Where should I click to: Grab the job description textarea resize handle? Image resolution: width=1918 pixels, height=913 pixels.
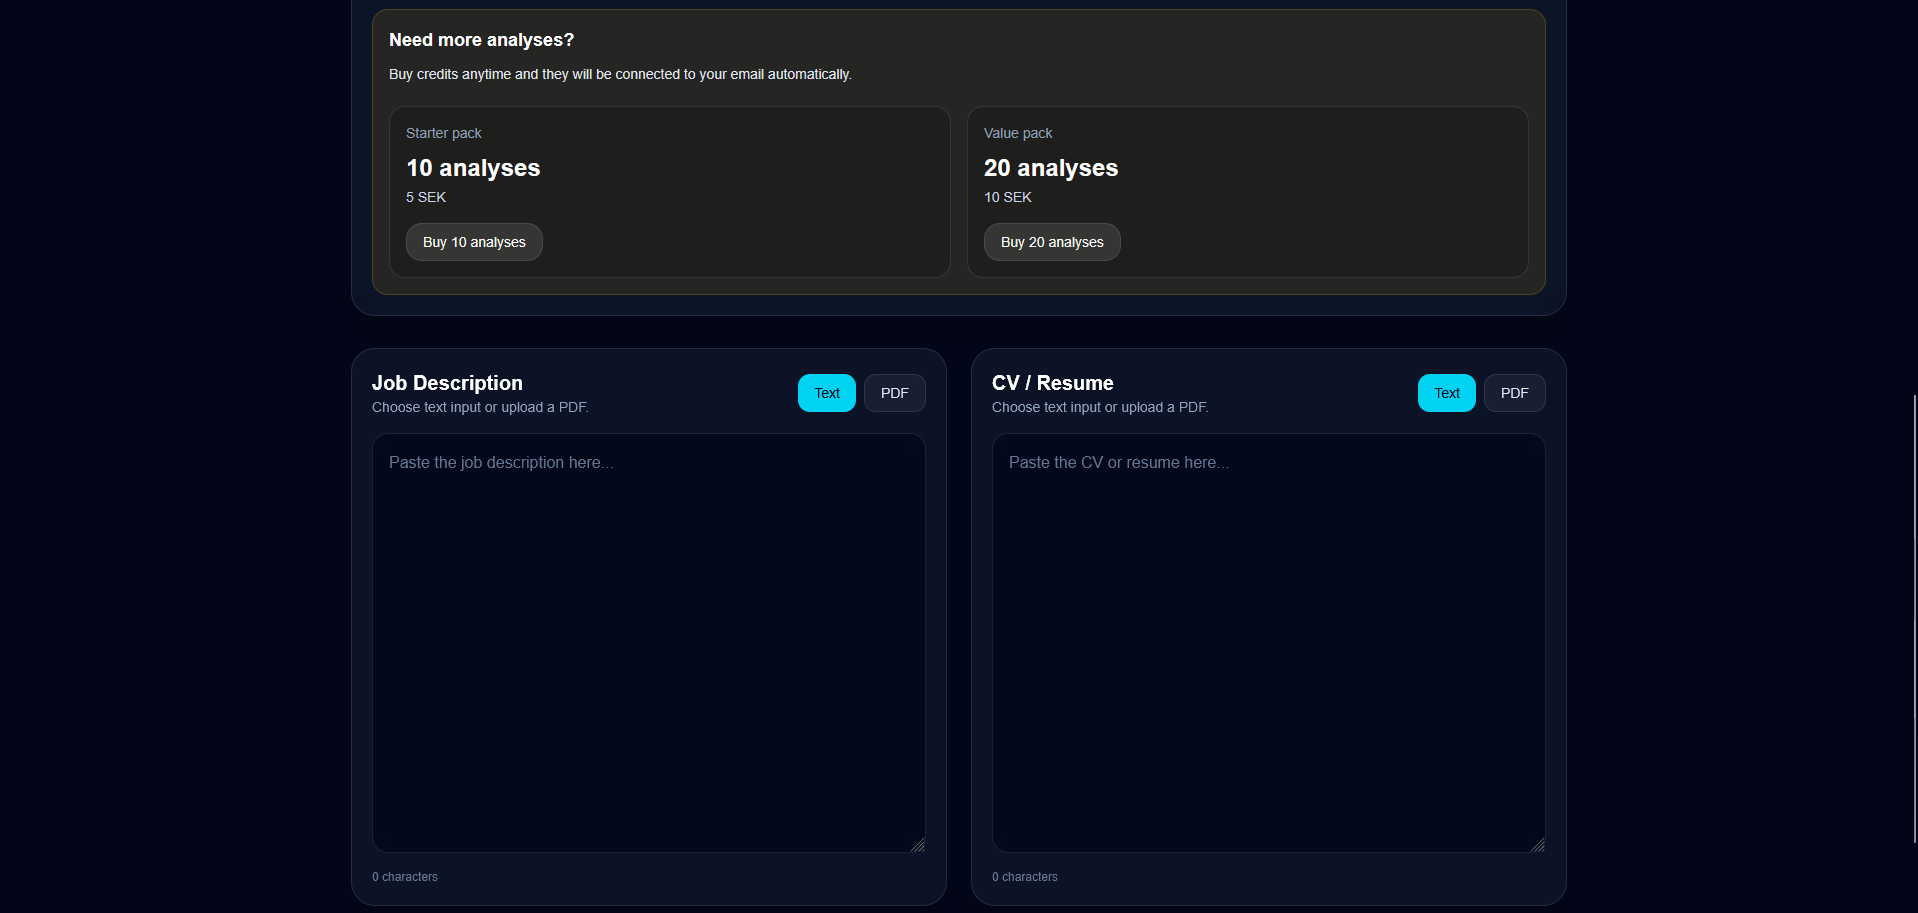(x=917, y=845)
